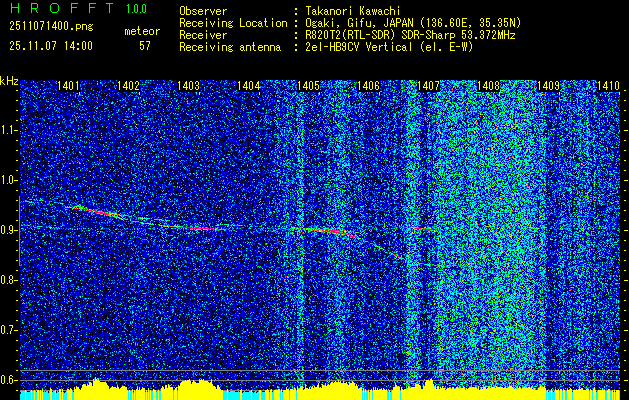This screenshot has height=400, width=629.
Task: Click the 1405 time marker
Action: point(308,85)
